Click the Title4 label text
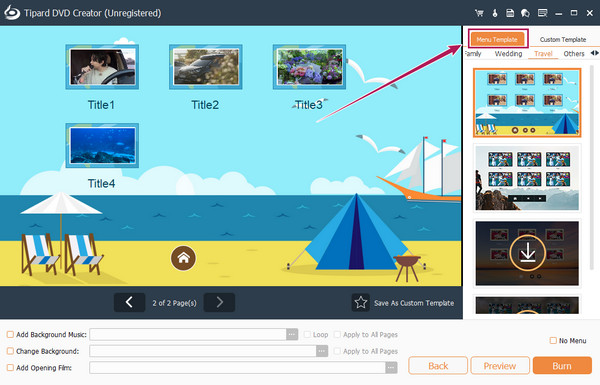Image resolution: width=600 pixels, height=385 pixels. click(x=101, y=184)
